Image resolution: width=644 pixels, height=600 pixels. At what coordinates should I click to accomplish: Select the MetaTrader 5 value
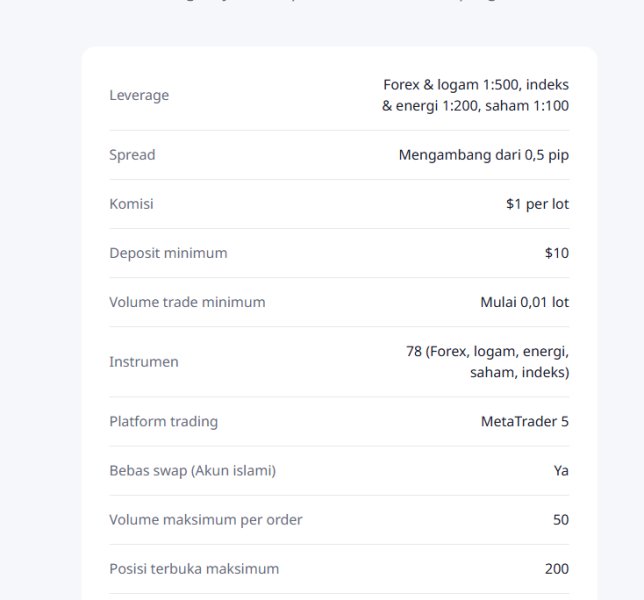point(525,421)
